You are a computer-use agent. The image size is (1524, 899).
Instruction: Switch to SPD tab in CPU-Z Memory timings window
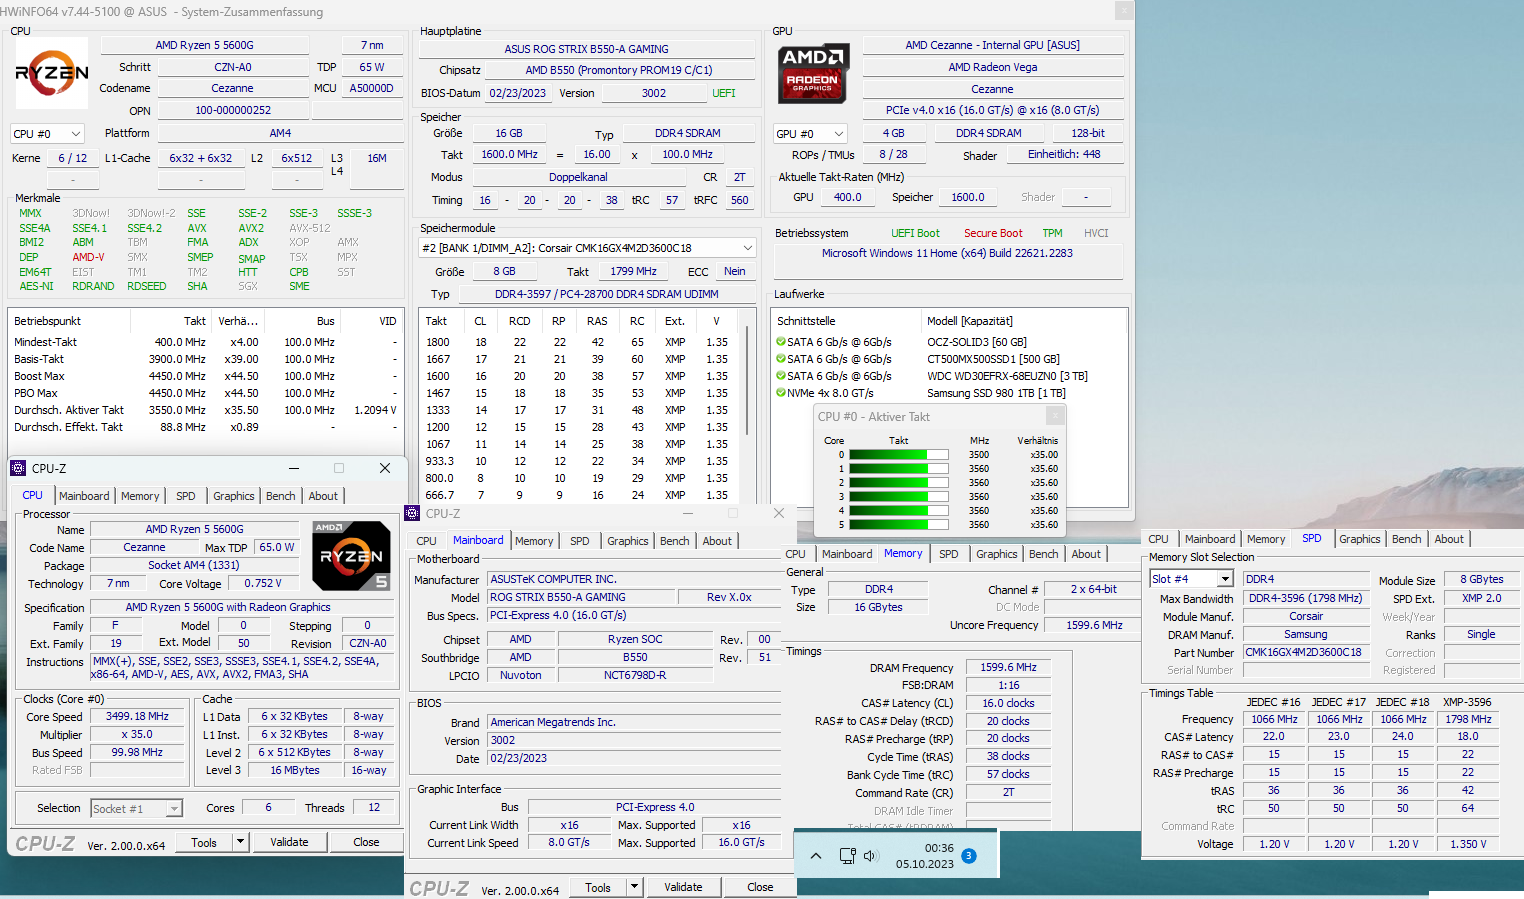pos(949,554)
